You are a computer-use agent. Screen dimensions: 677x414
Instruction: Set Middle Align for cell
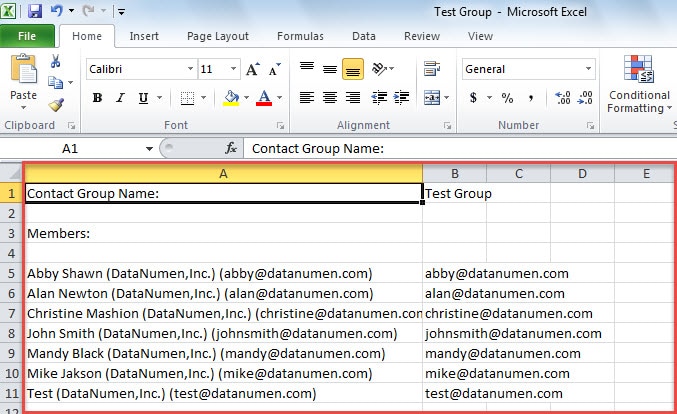(x=330, y=69)
